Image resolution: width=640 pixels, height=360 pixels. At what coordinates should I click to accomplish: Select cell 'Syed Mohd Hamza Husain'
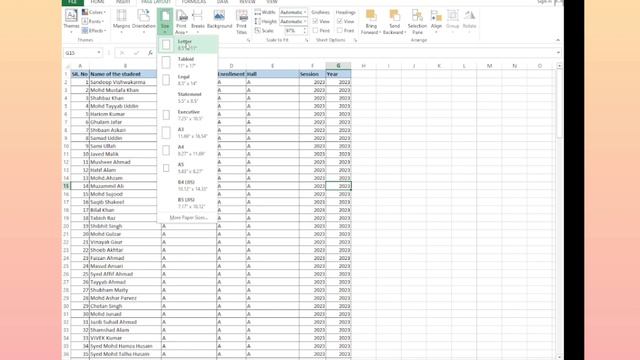click(x=125, y=346)
